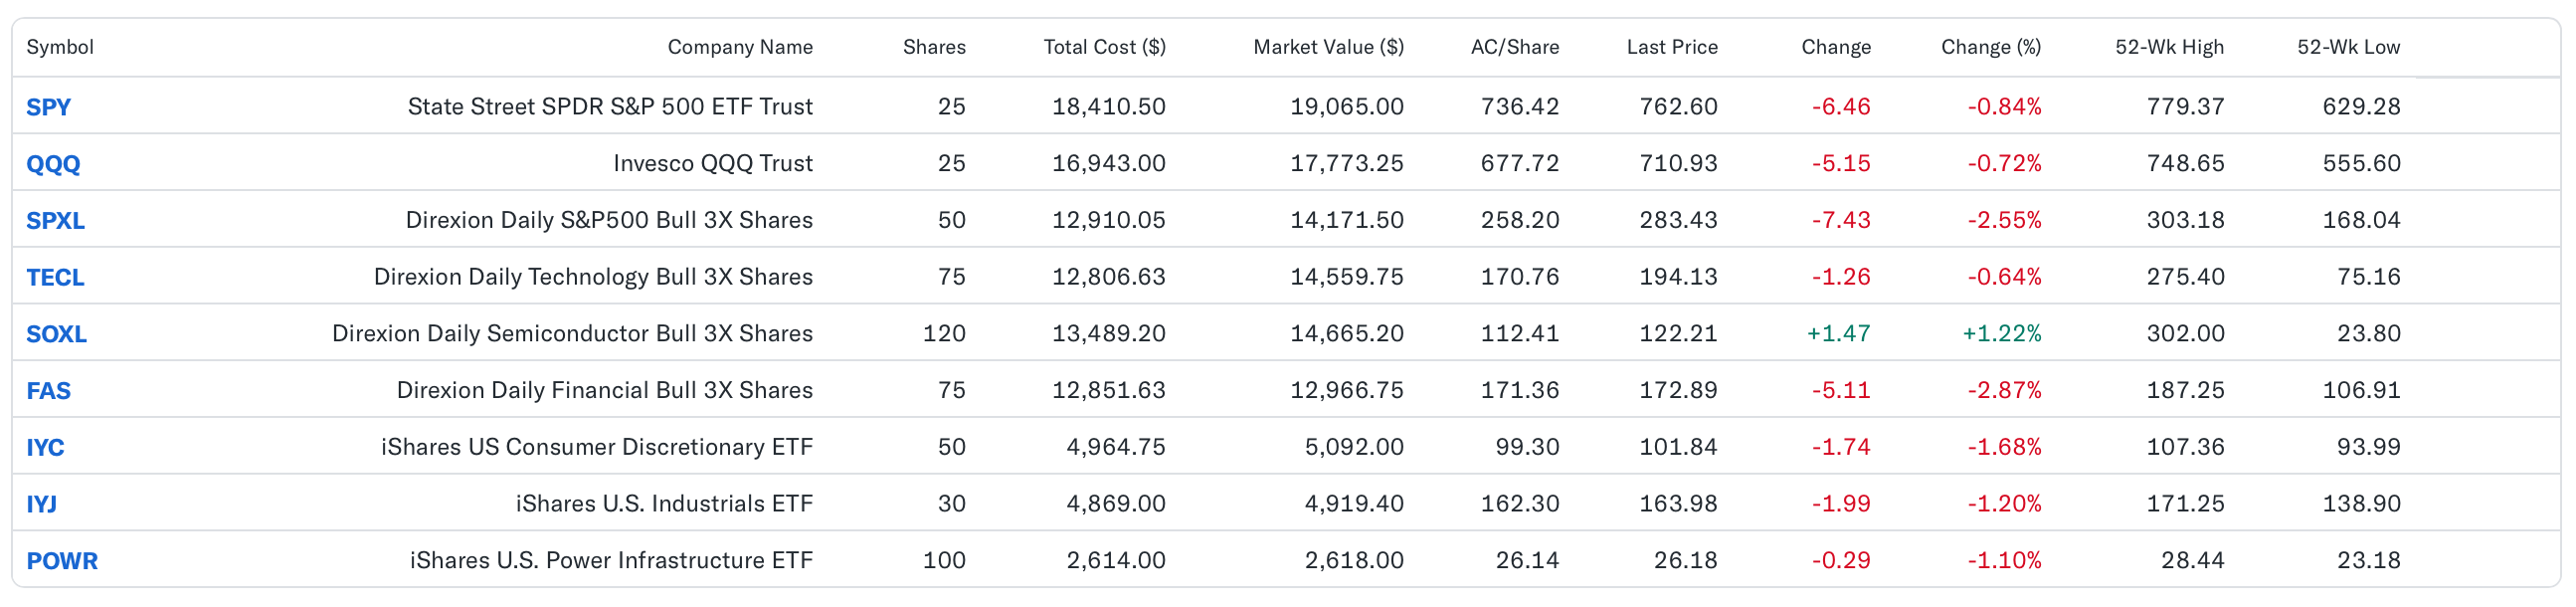Select SOXL positive change +1.47
Viewport: 2576px width, 607px height.
[1838, 333]
